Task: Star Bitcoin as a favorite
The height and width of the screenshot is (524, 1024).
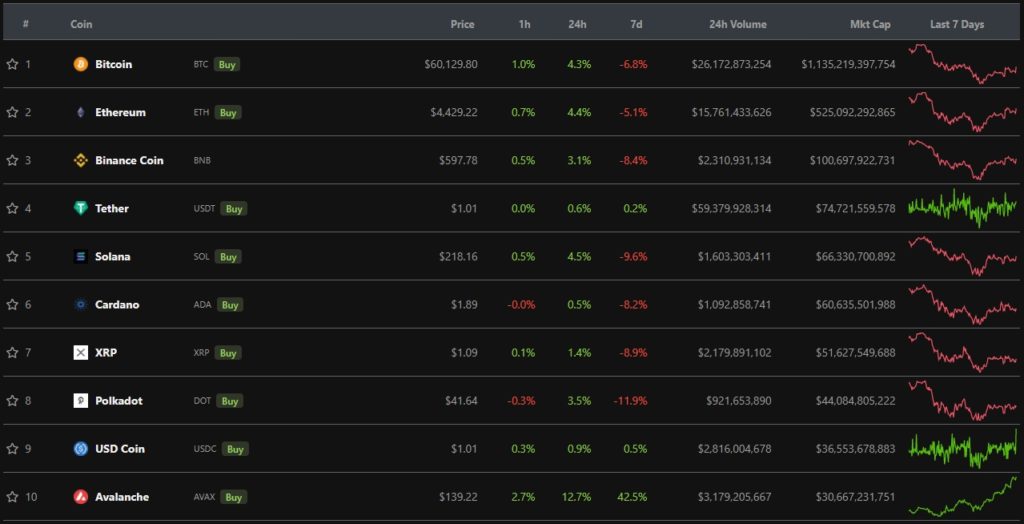Action: coord(12,64)
